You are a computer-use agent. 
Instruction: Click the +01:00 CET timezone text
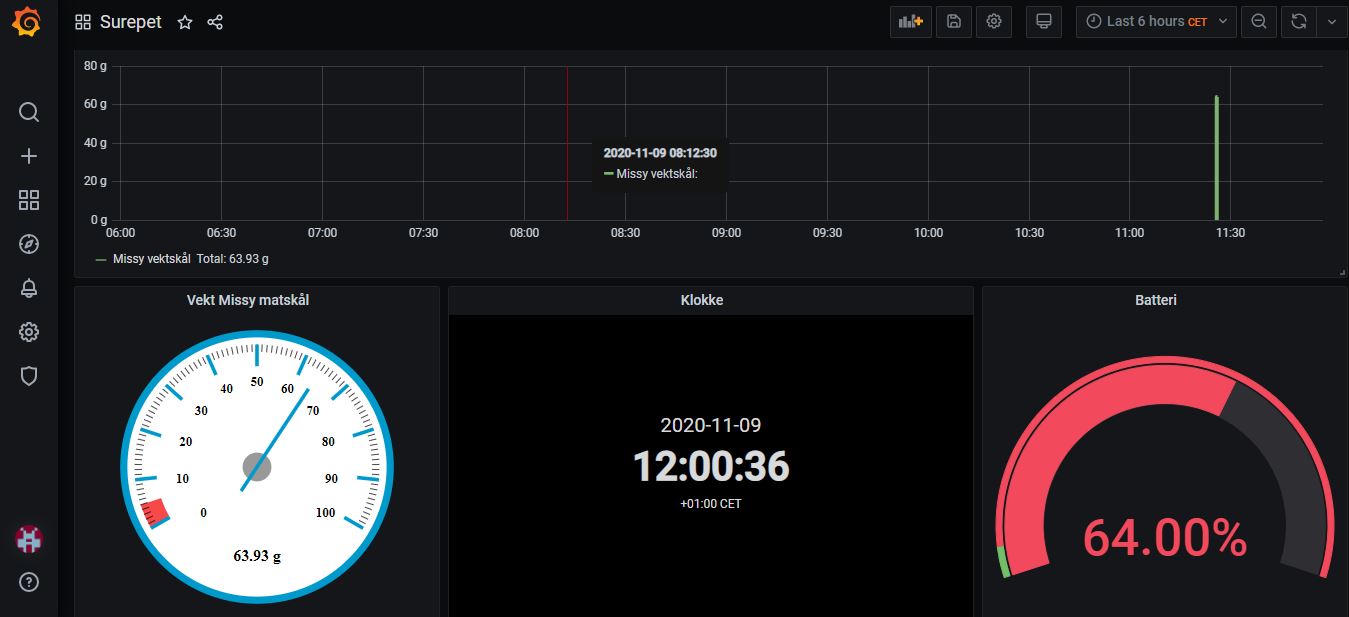[x=711, y=504]
